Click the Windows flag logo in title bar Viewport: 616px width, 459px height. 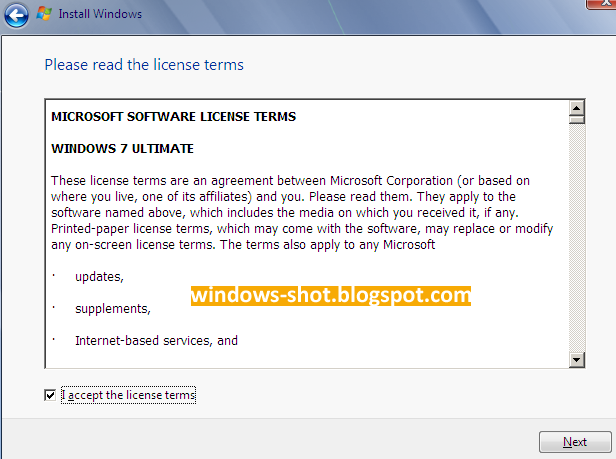(x=44, y=13)
